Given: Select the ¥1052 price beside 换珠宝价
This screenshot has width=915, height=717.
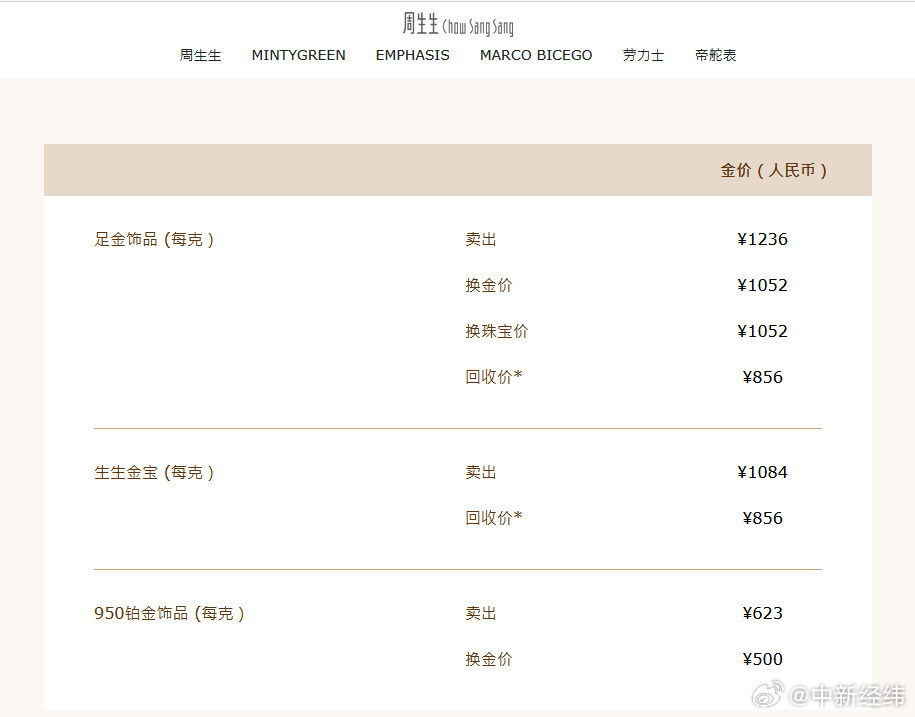Looking at the screenshot, I should pos(762,331).
